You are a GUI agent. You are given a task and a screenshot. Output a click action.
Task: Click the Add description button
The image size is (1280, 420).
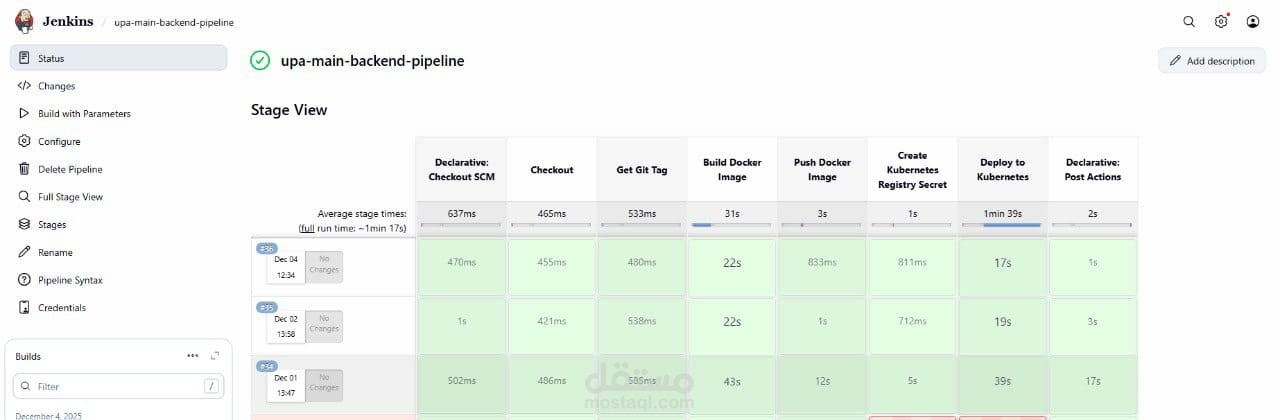coord(1212,61)
